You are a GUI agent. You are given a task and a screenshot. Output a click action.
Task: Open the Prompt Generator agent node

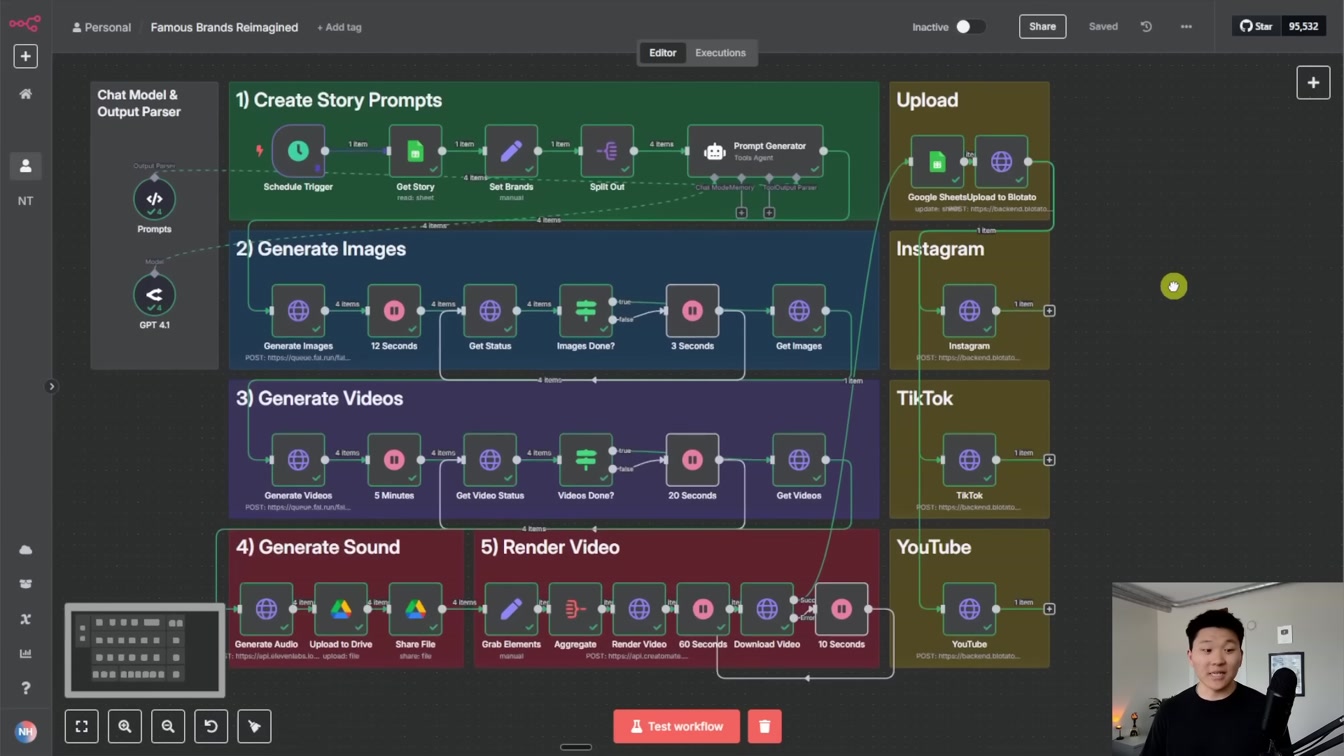tap(755, 151)
